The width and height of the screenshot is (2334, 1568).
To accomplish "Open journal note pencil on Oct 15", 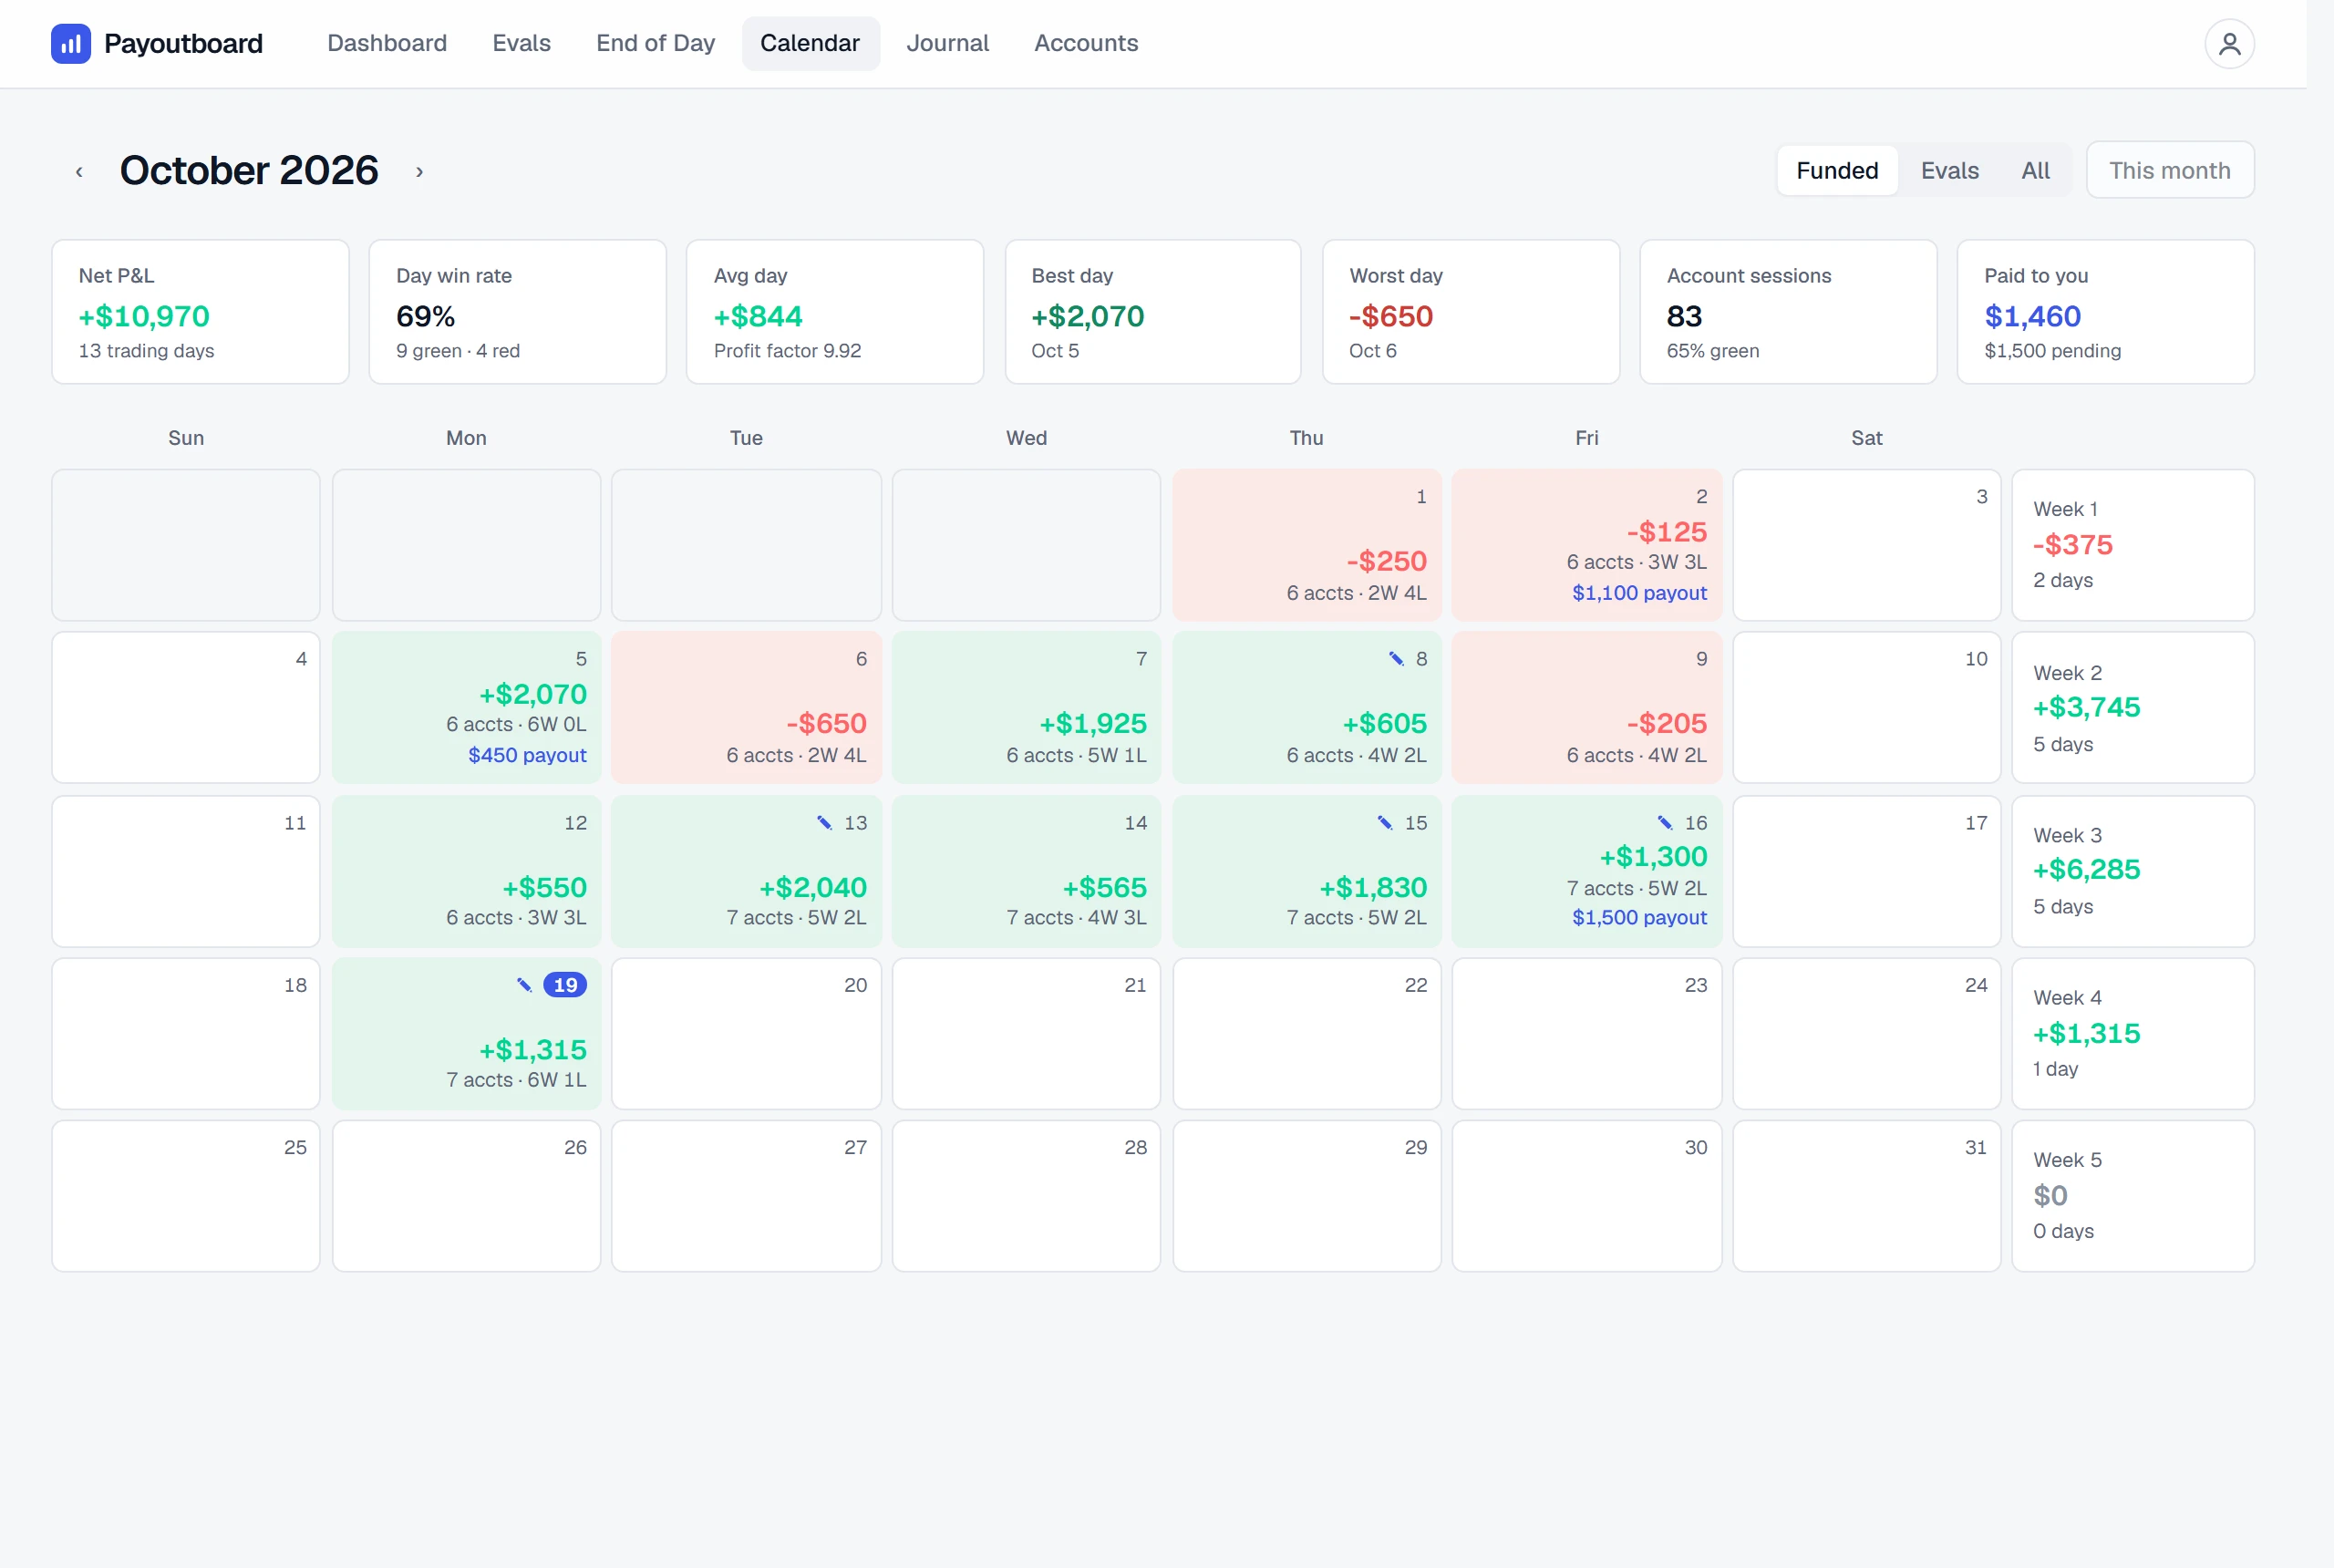I will pos(1384,822).
